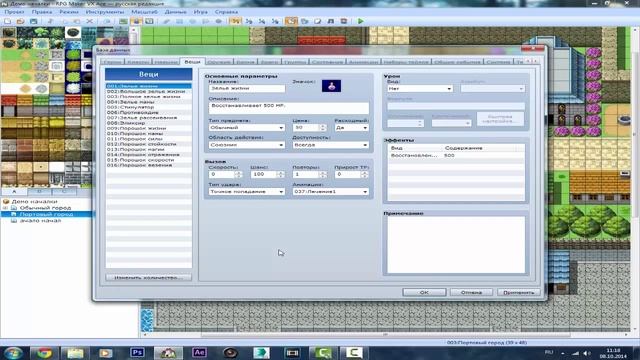The image size is (640, 360).
Task: Click the Шанс value stepper arrows
Action: click(280, 174)
